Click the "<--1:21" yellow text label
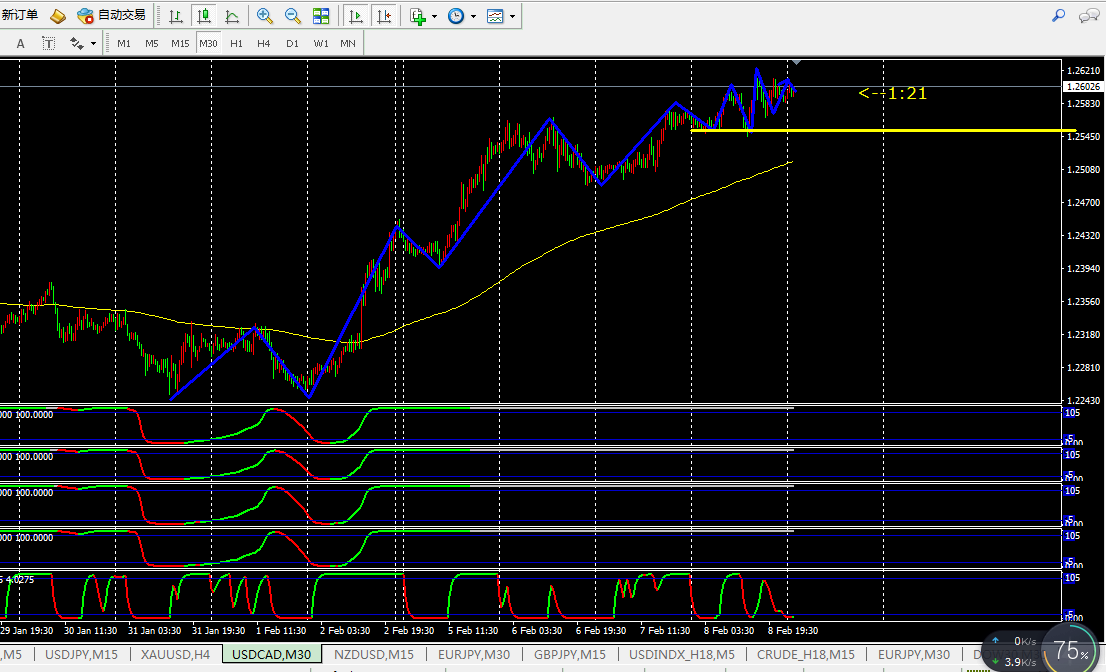This screenshot has width=1106, height=672. tap(892, 93)
